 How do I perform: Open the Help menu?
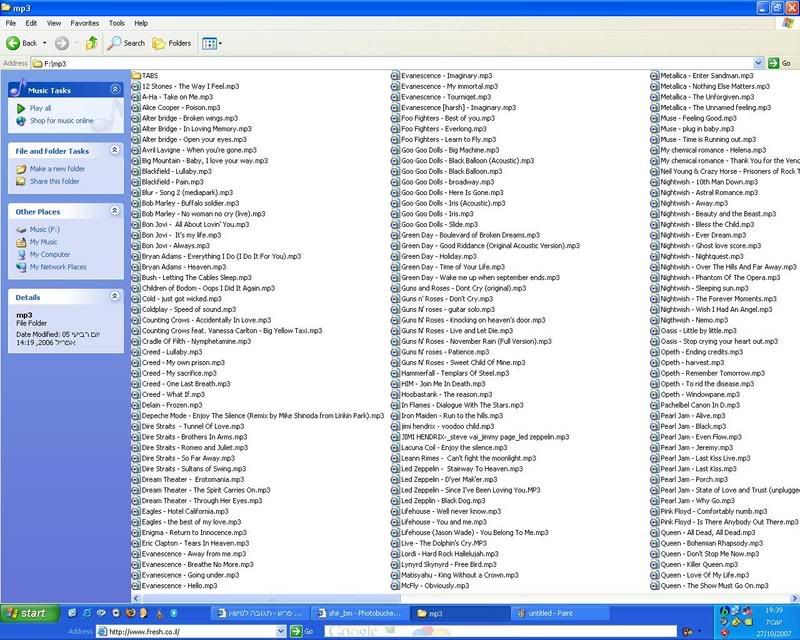pos(141,23)
